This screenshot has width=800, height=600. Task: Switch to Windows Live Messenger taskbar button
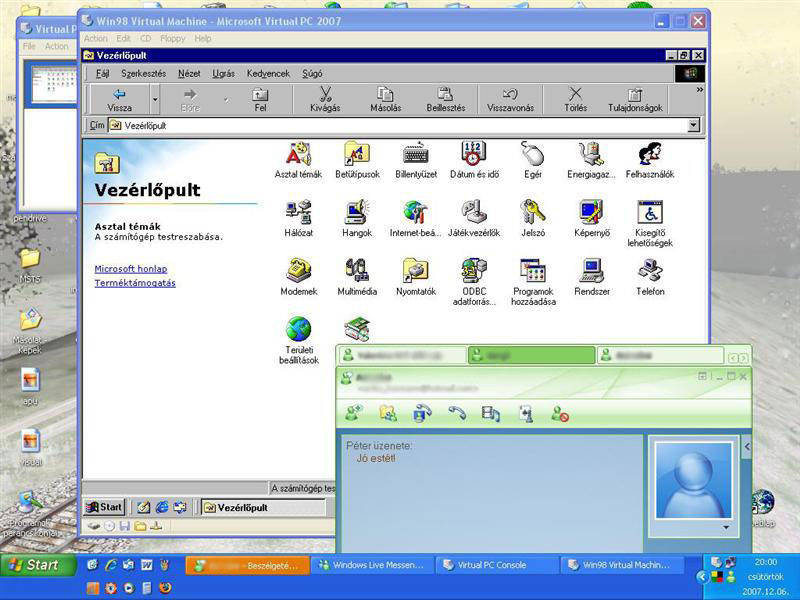[371, 565]
